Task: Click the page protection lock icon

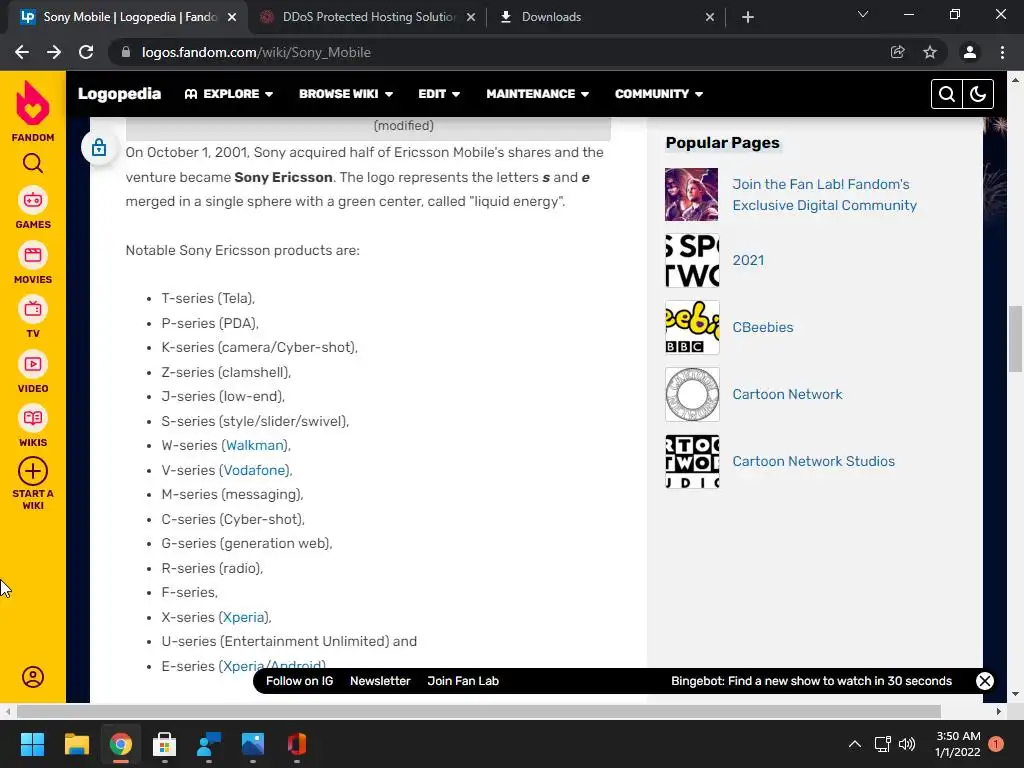Action: pos(99,148)
